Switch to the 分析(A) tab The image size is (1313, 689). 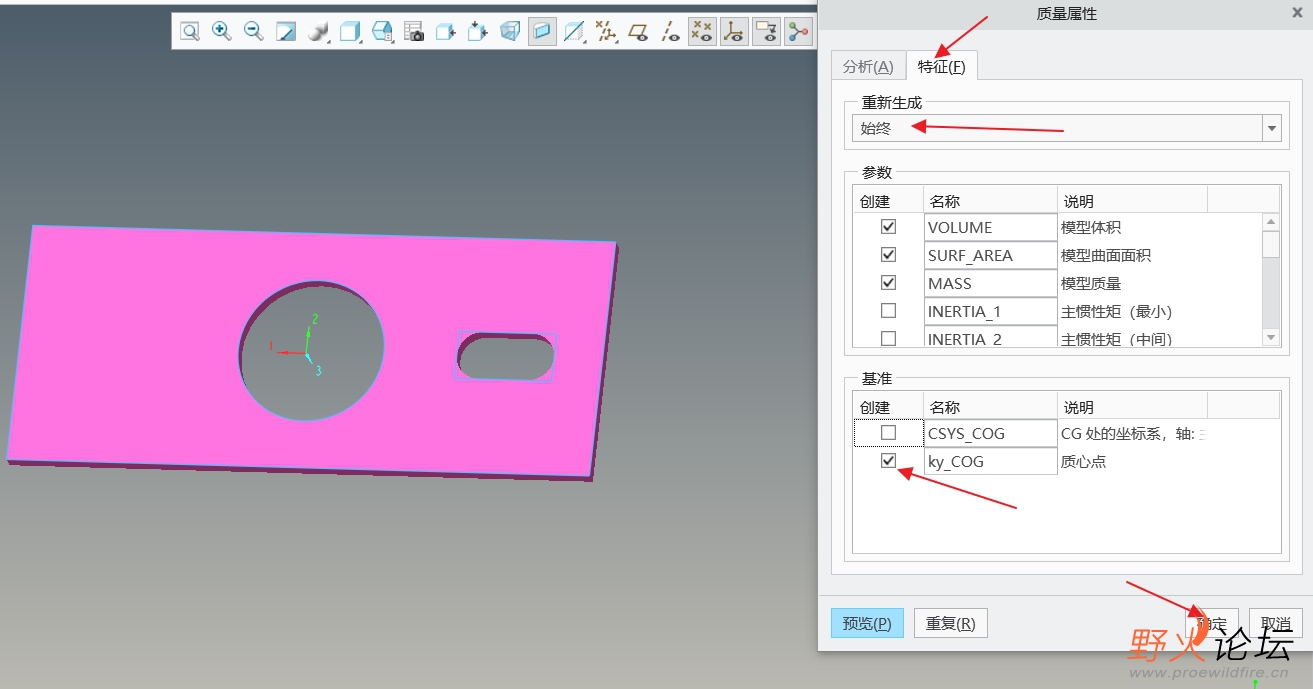coord(867,66)
